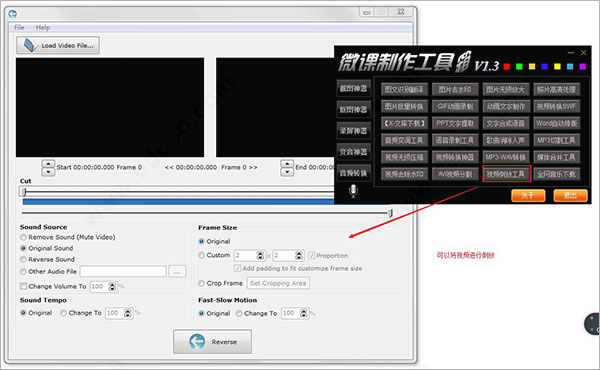Image resolution: width=600 pixels, height=370 pixels.
Task: Open 录屏神器 sidebar tab in toolbox
Action: pos(354,131)
